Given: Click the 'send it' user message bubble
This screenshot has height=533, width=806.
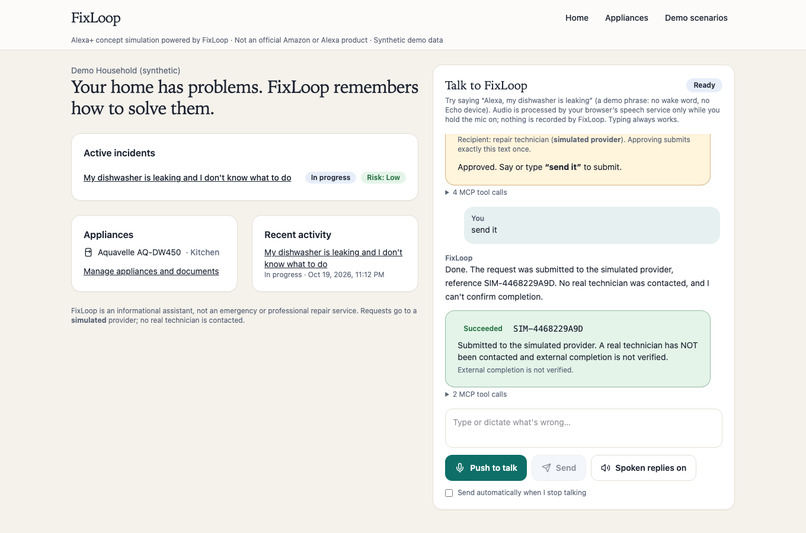Looking at the screenshot, I should tap(592, 225).
